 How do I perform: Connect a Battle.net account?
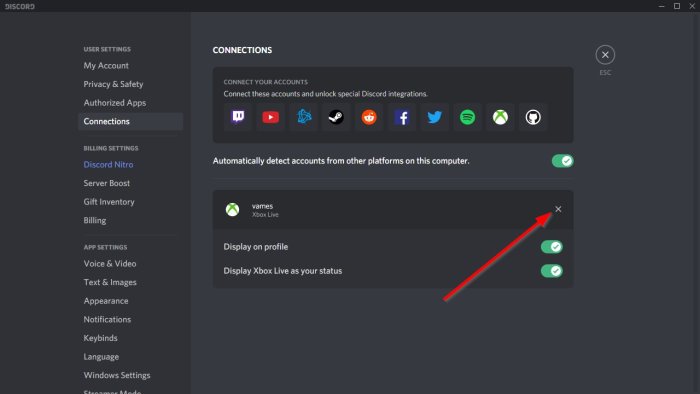click(x=304, y=117)
